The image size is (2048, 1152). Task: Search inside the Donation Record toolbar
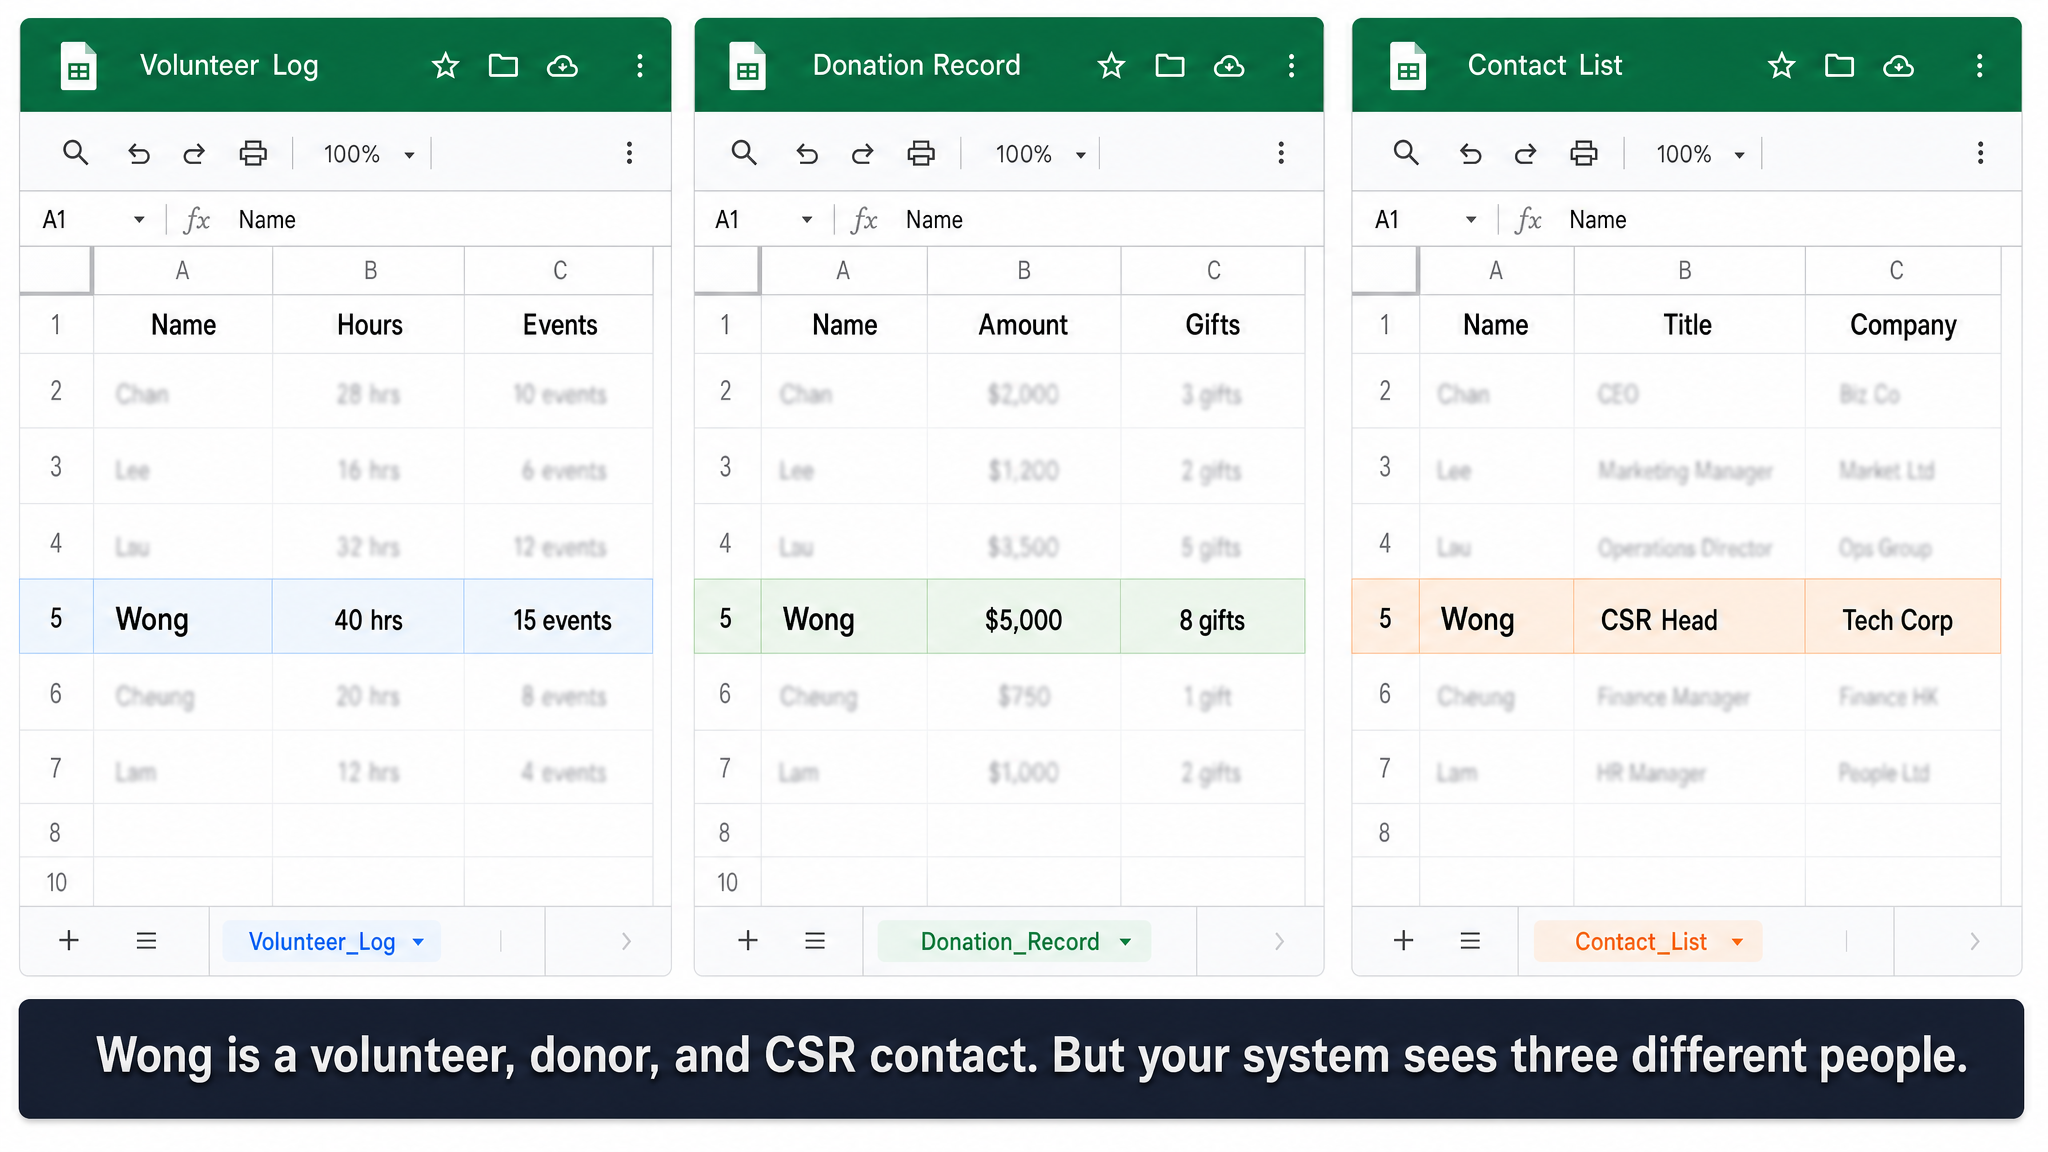[x=743, y=153]
